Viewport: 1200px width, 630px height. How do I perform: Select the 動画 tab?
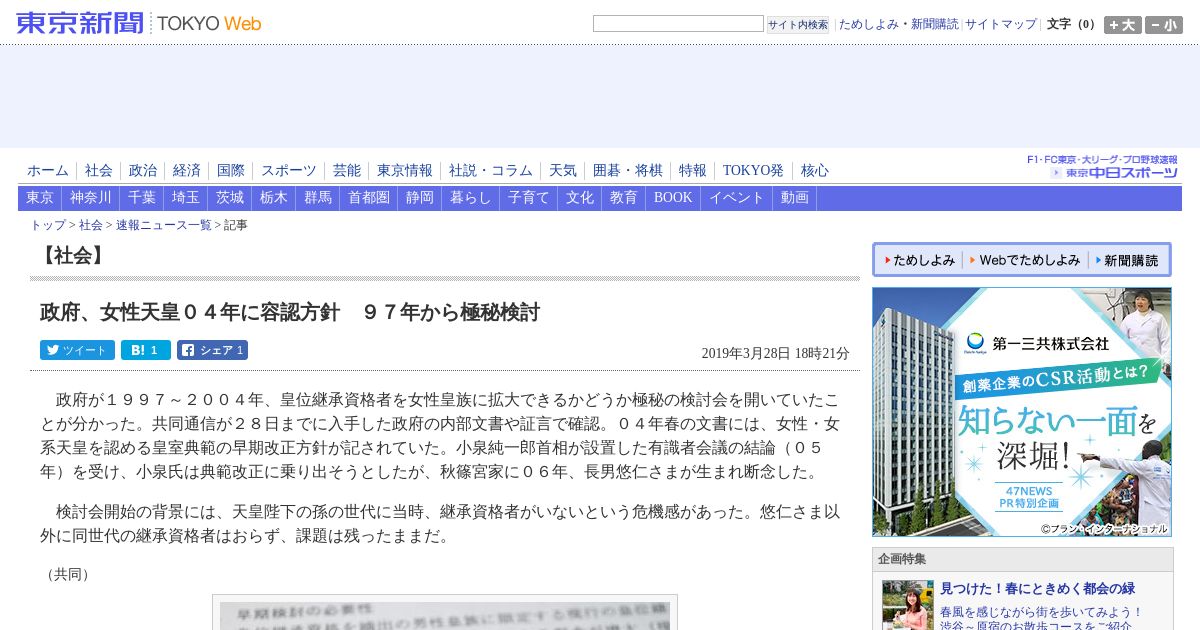pyautogui.click(x=795, y=198)
